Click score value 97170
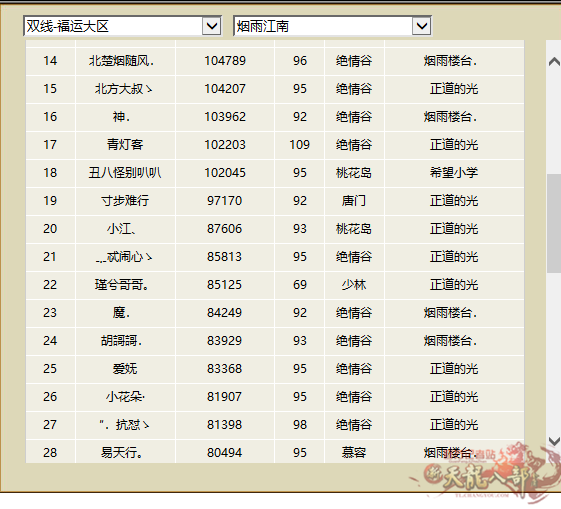 tap(225, 201)
